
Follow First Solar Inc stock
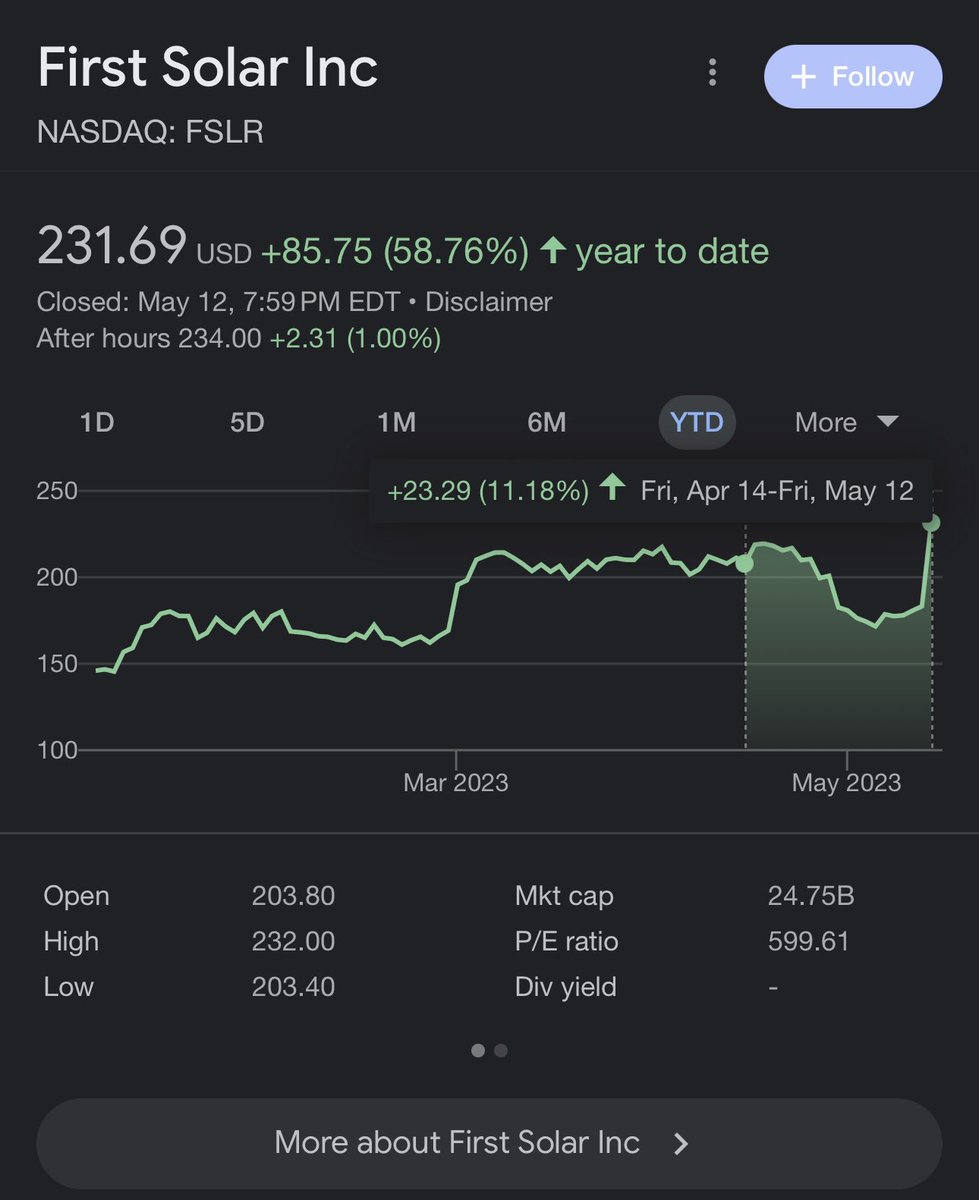(x=852, y=77)
